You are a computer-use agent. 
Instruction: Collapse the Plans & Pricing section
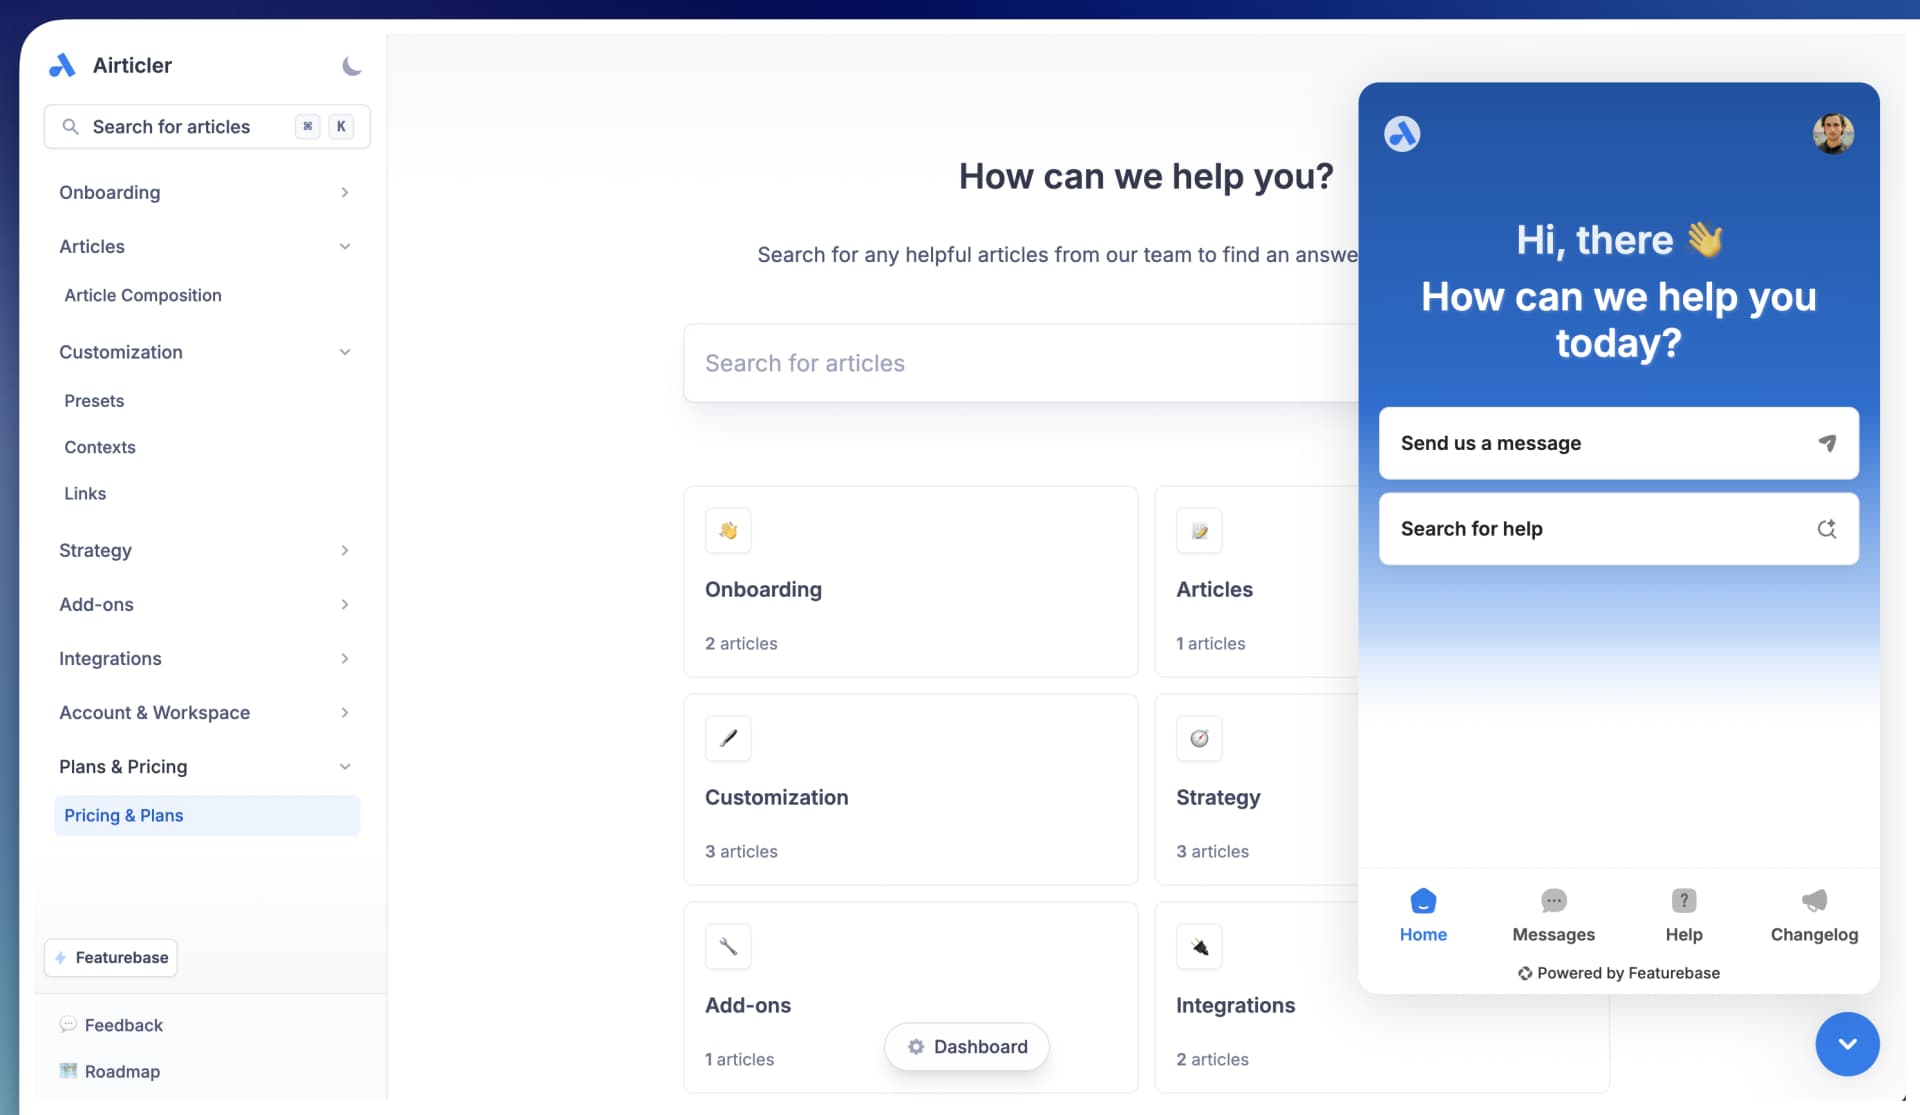click(x=345, y=766)
